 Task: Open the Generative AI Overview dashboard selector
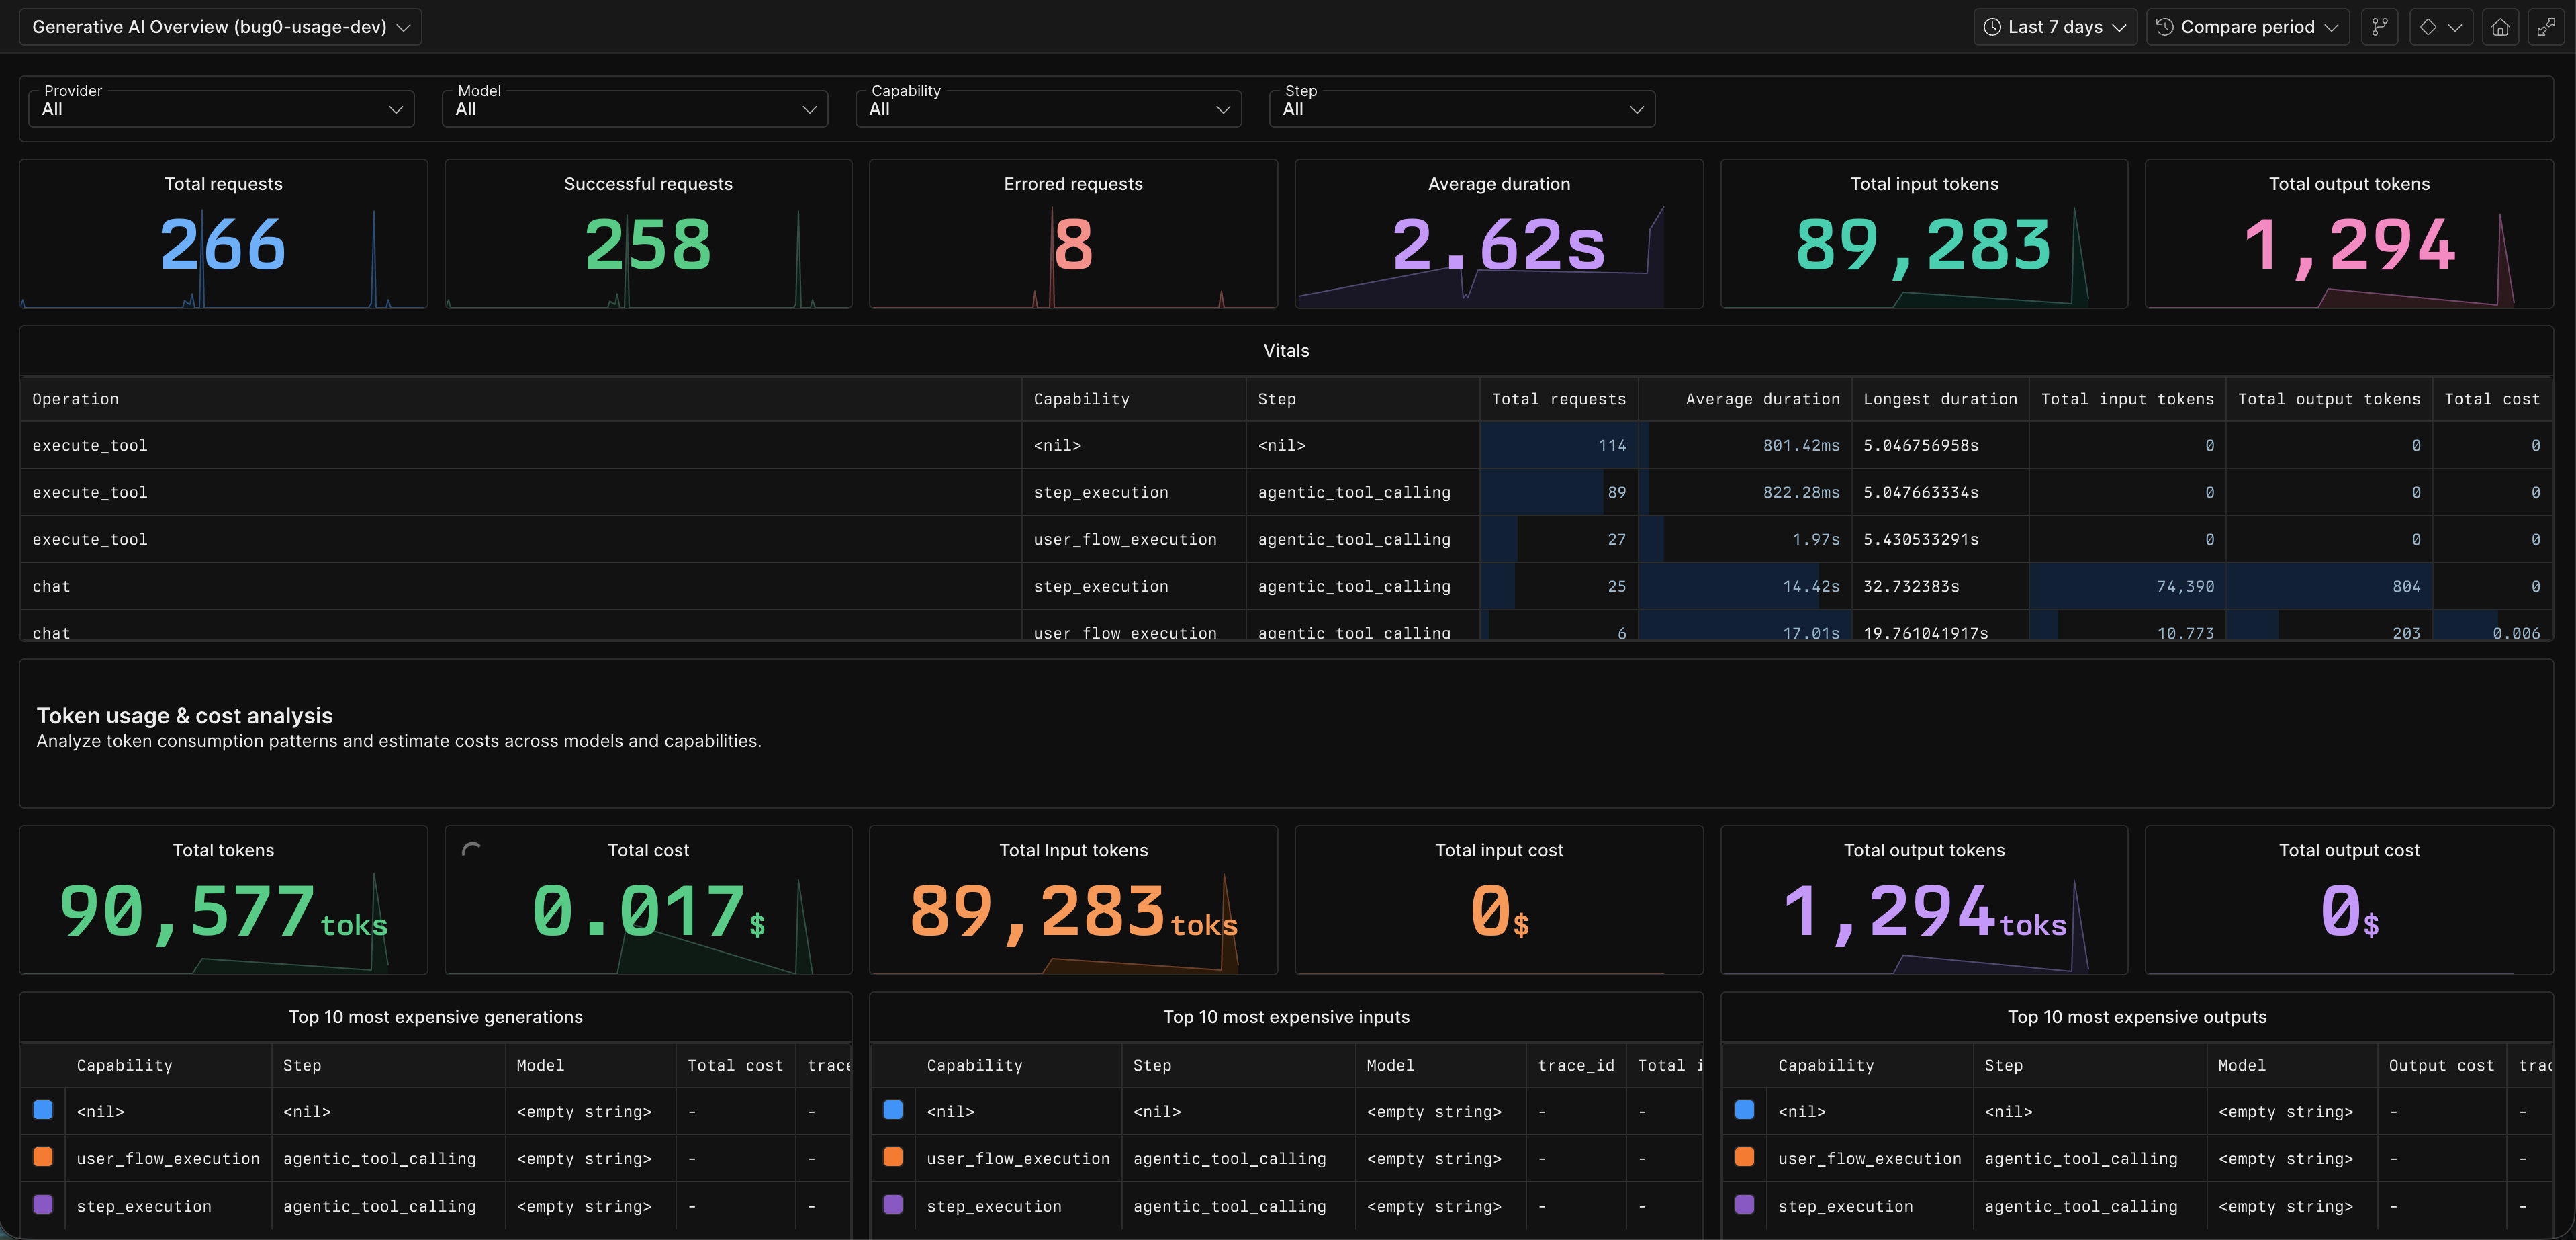tap(219, 26)
